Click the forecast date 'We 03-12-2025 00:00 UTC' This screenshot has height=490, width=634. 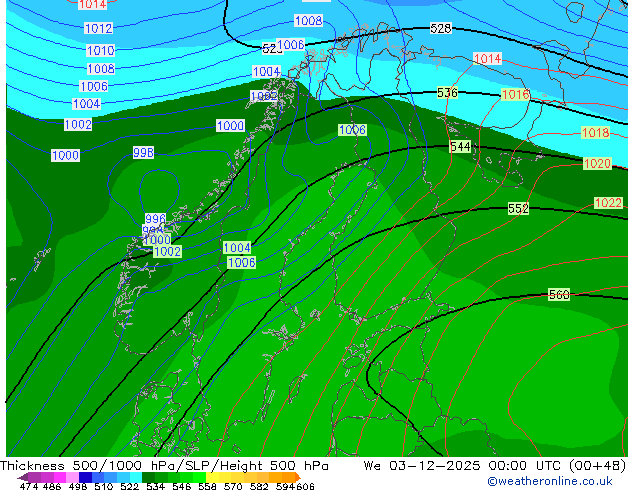tap(464, 466)
